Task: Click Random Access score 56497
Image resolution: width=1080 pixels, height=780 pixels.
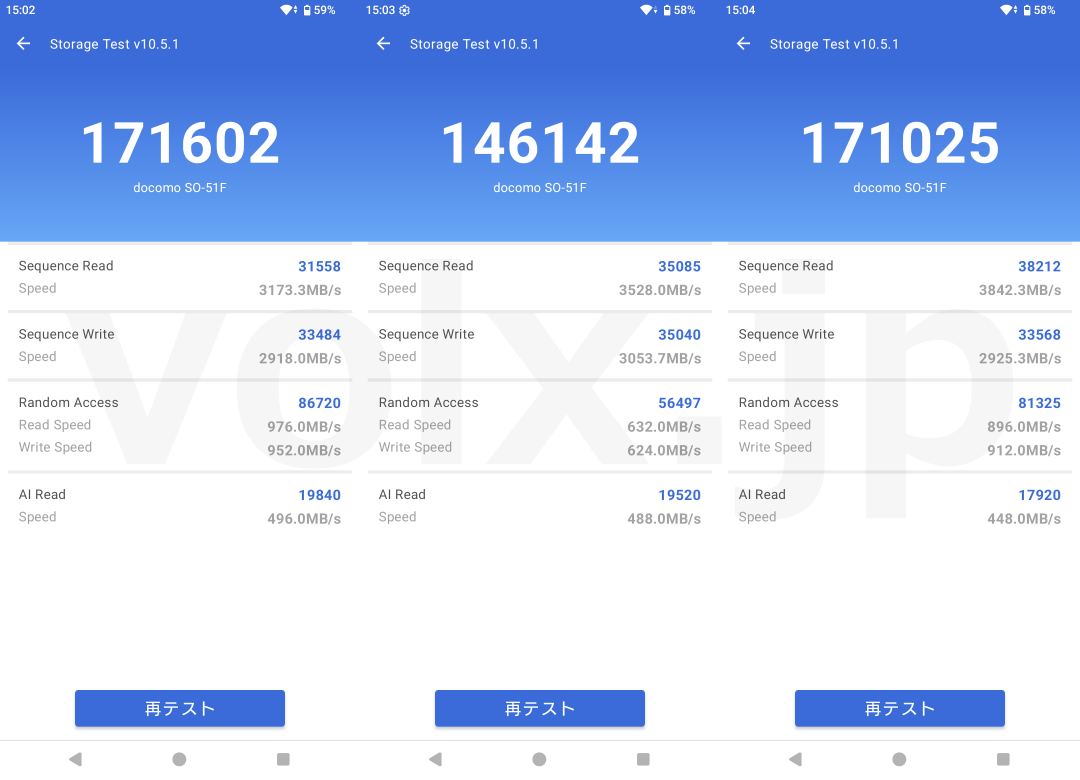Action: pos(679,403)
